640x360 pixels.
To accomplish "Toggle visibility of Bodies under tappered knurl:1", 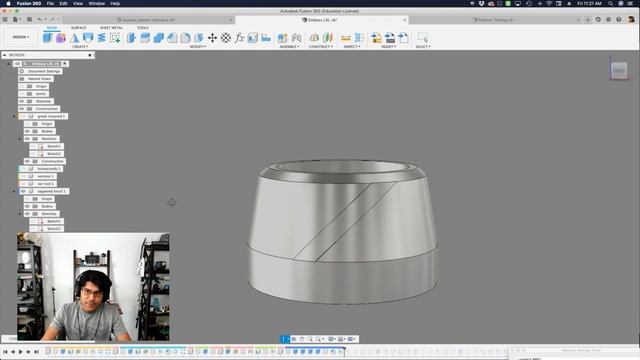I will coord(28,206).
